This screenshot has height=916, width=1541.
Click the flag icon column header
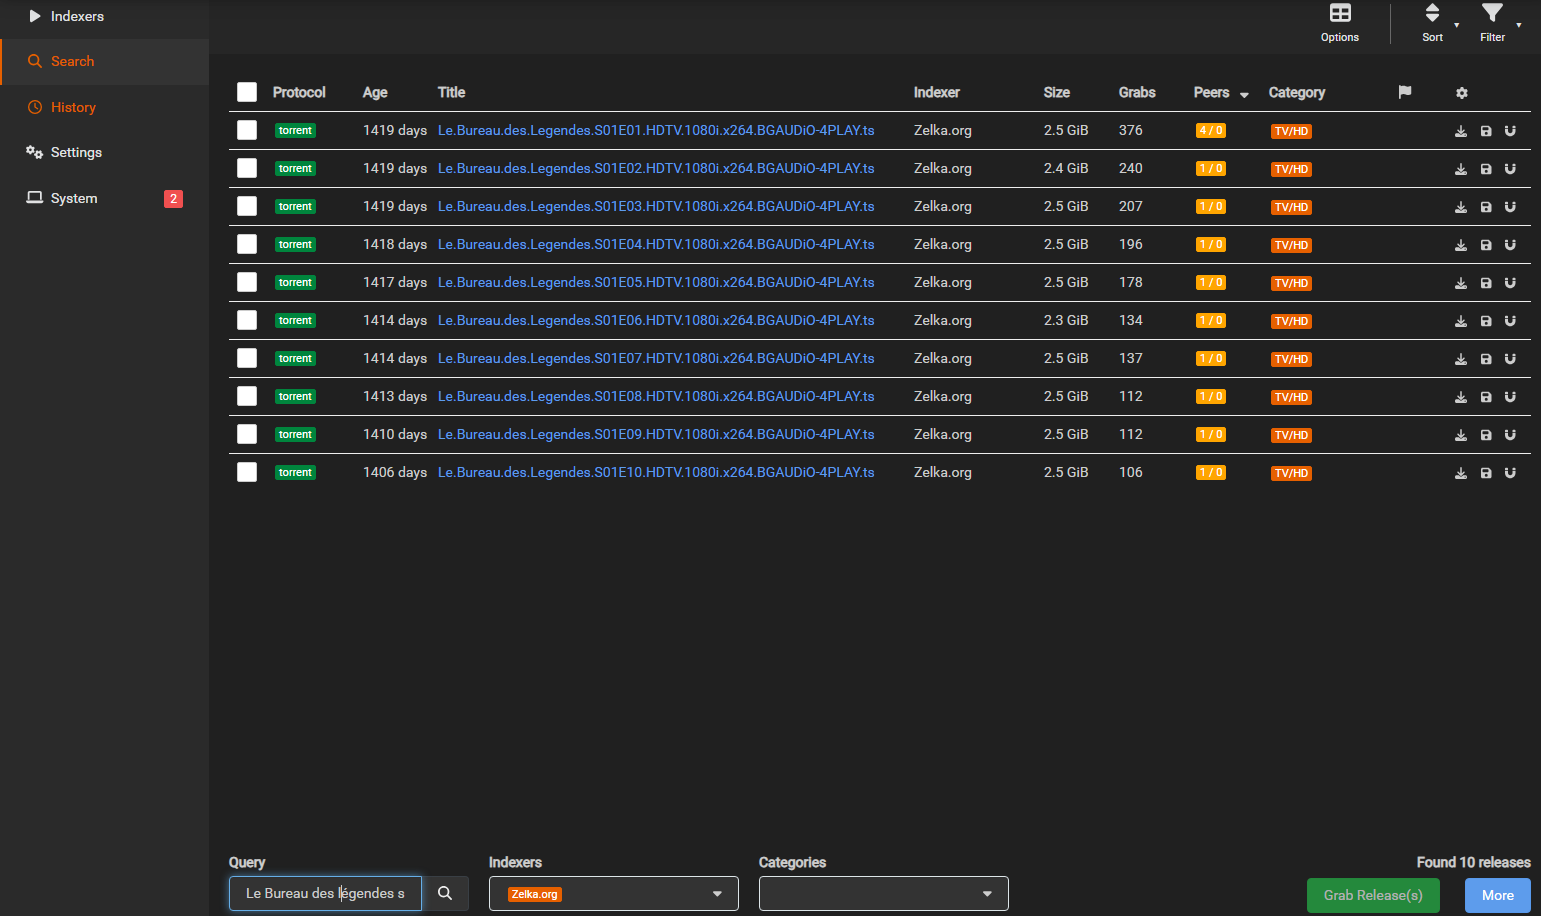[x=1404, y=92]
